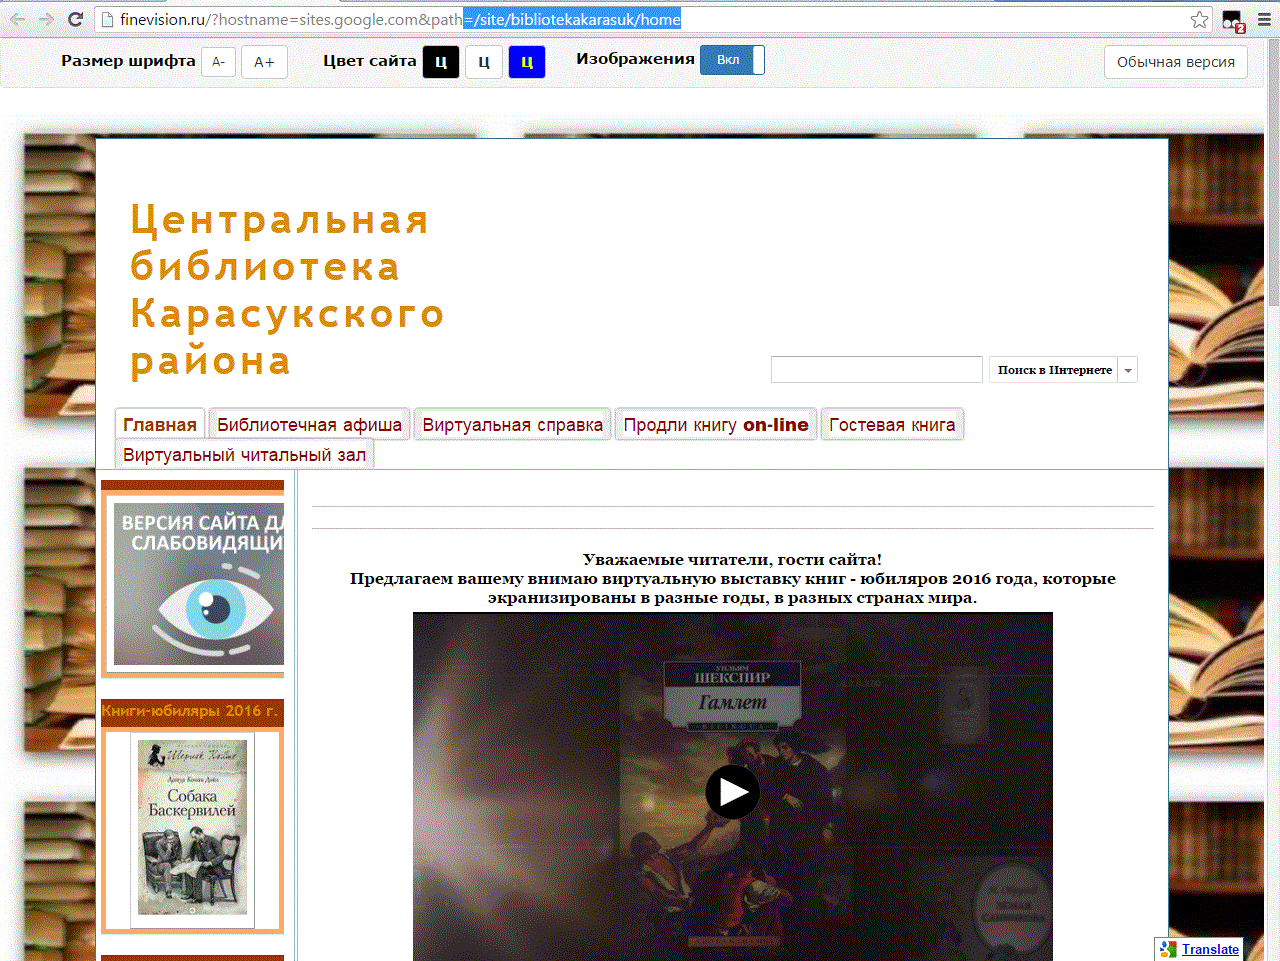
Task: Select blue site color scheme
Action: [527, 62]
